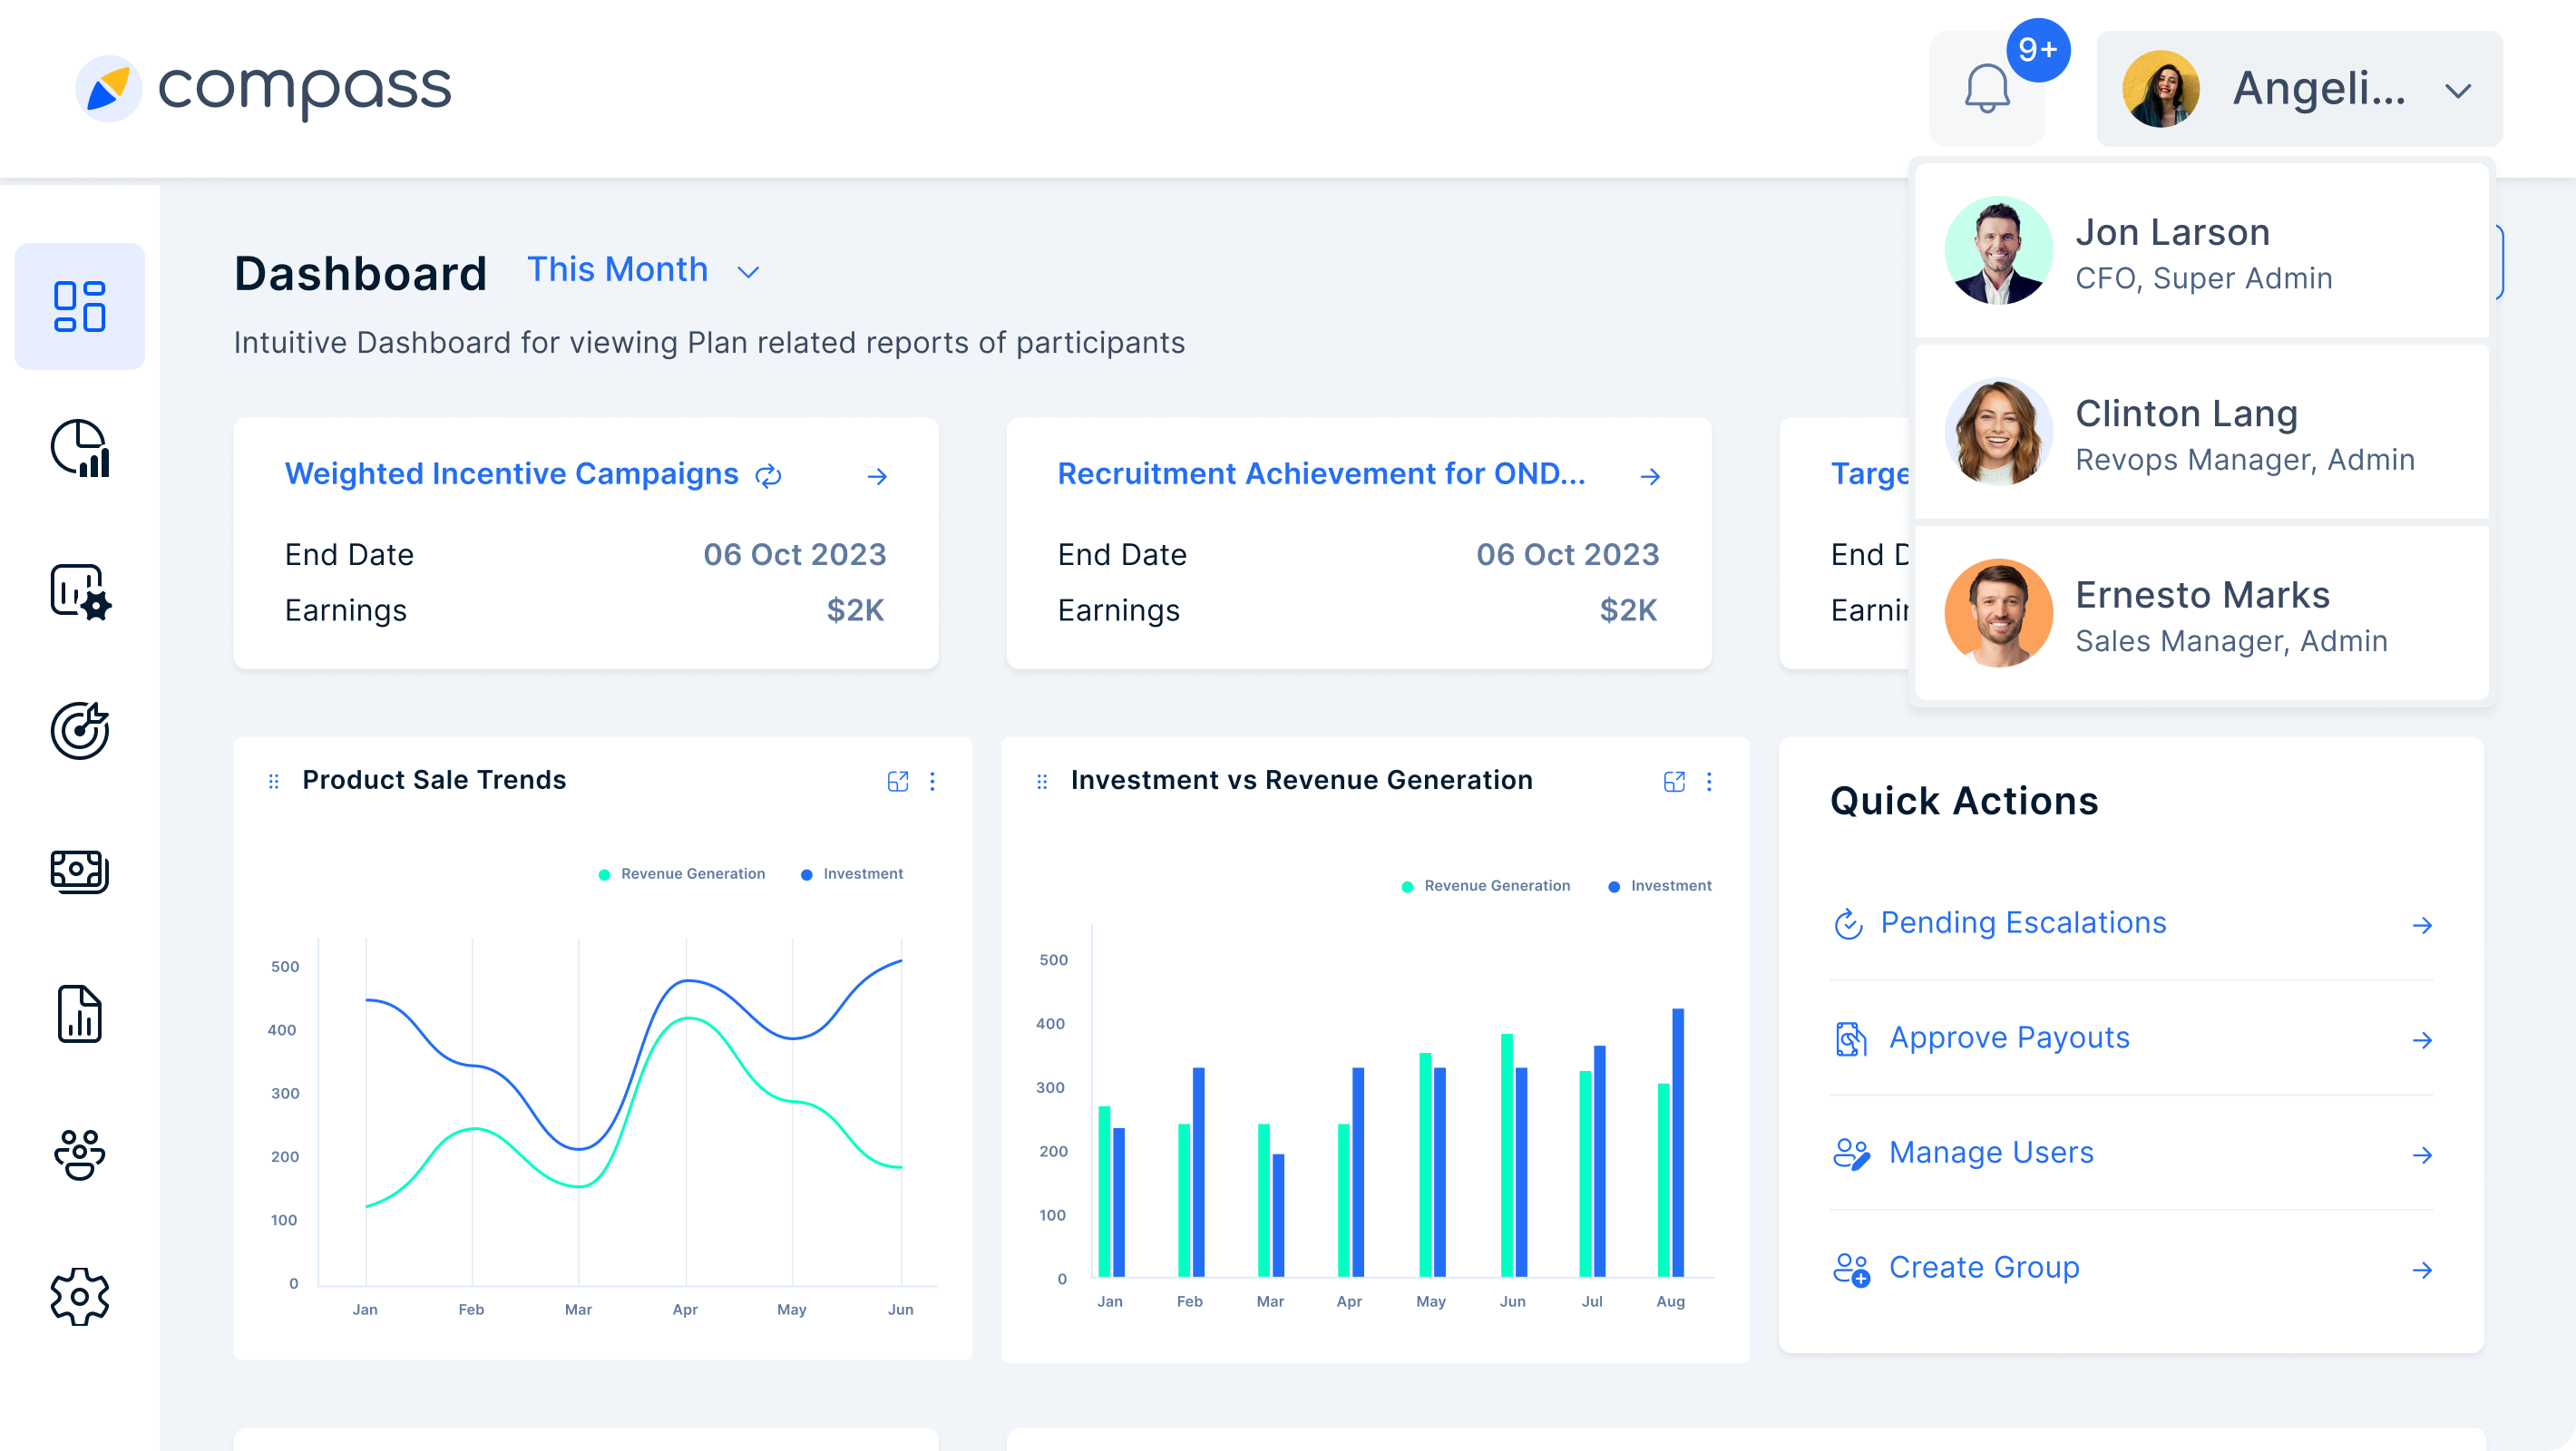2576x1451 pixels.
Task: Refresh the Weighted Incentive Campaigns card
Action: [x=768, y=476]
